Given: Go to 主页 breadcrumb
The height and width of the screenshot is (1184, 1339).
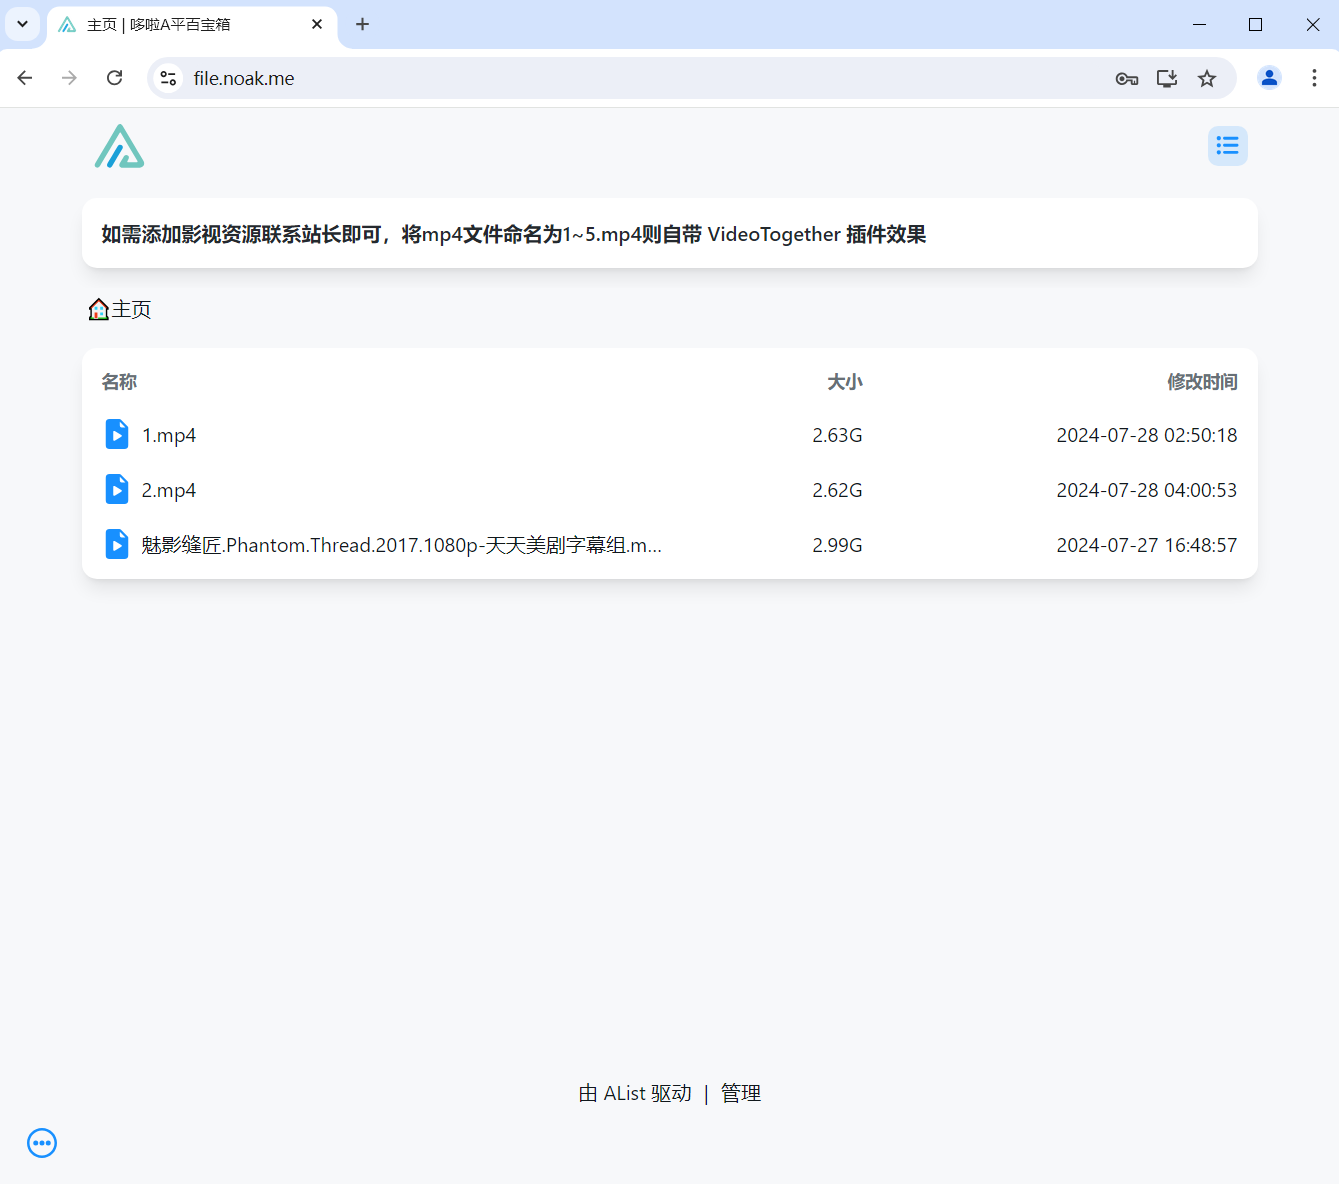Looking at the screenshot, I should point(130,310).
